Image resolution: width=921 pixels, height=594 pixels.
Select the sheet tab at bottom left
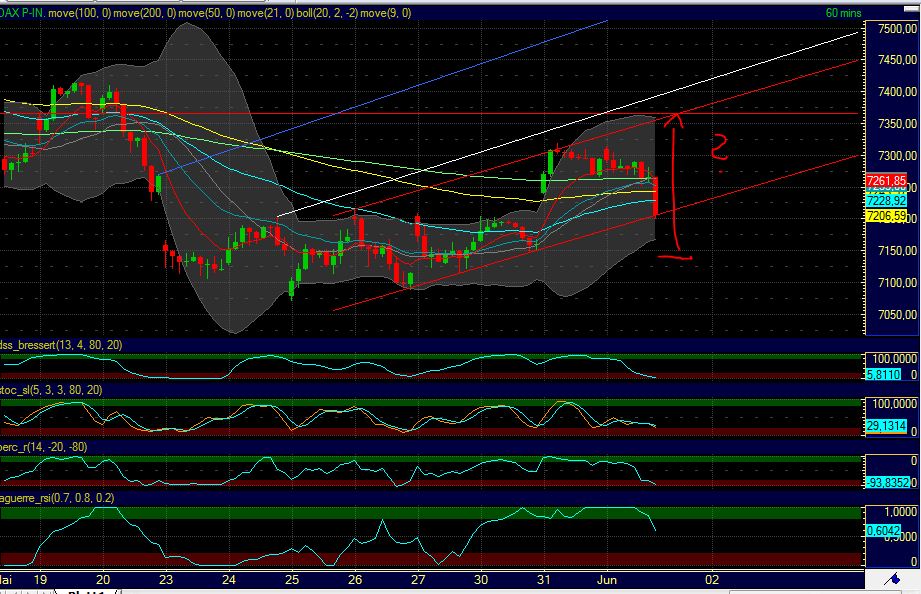[x=90, y=589]
